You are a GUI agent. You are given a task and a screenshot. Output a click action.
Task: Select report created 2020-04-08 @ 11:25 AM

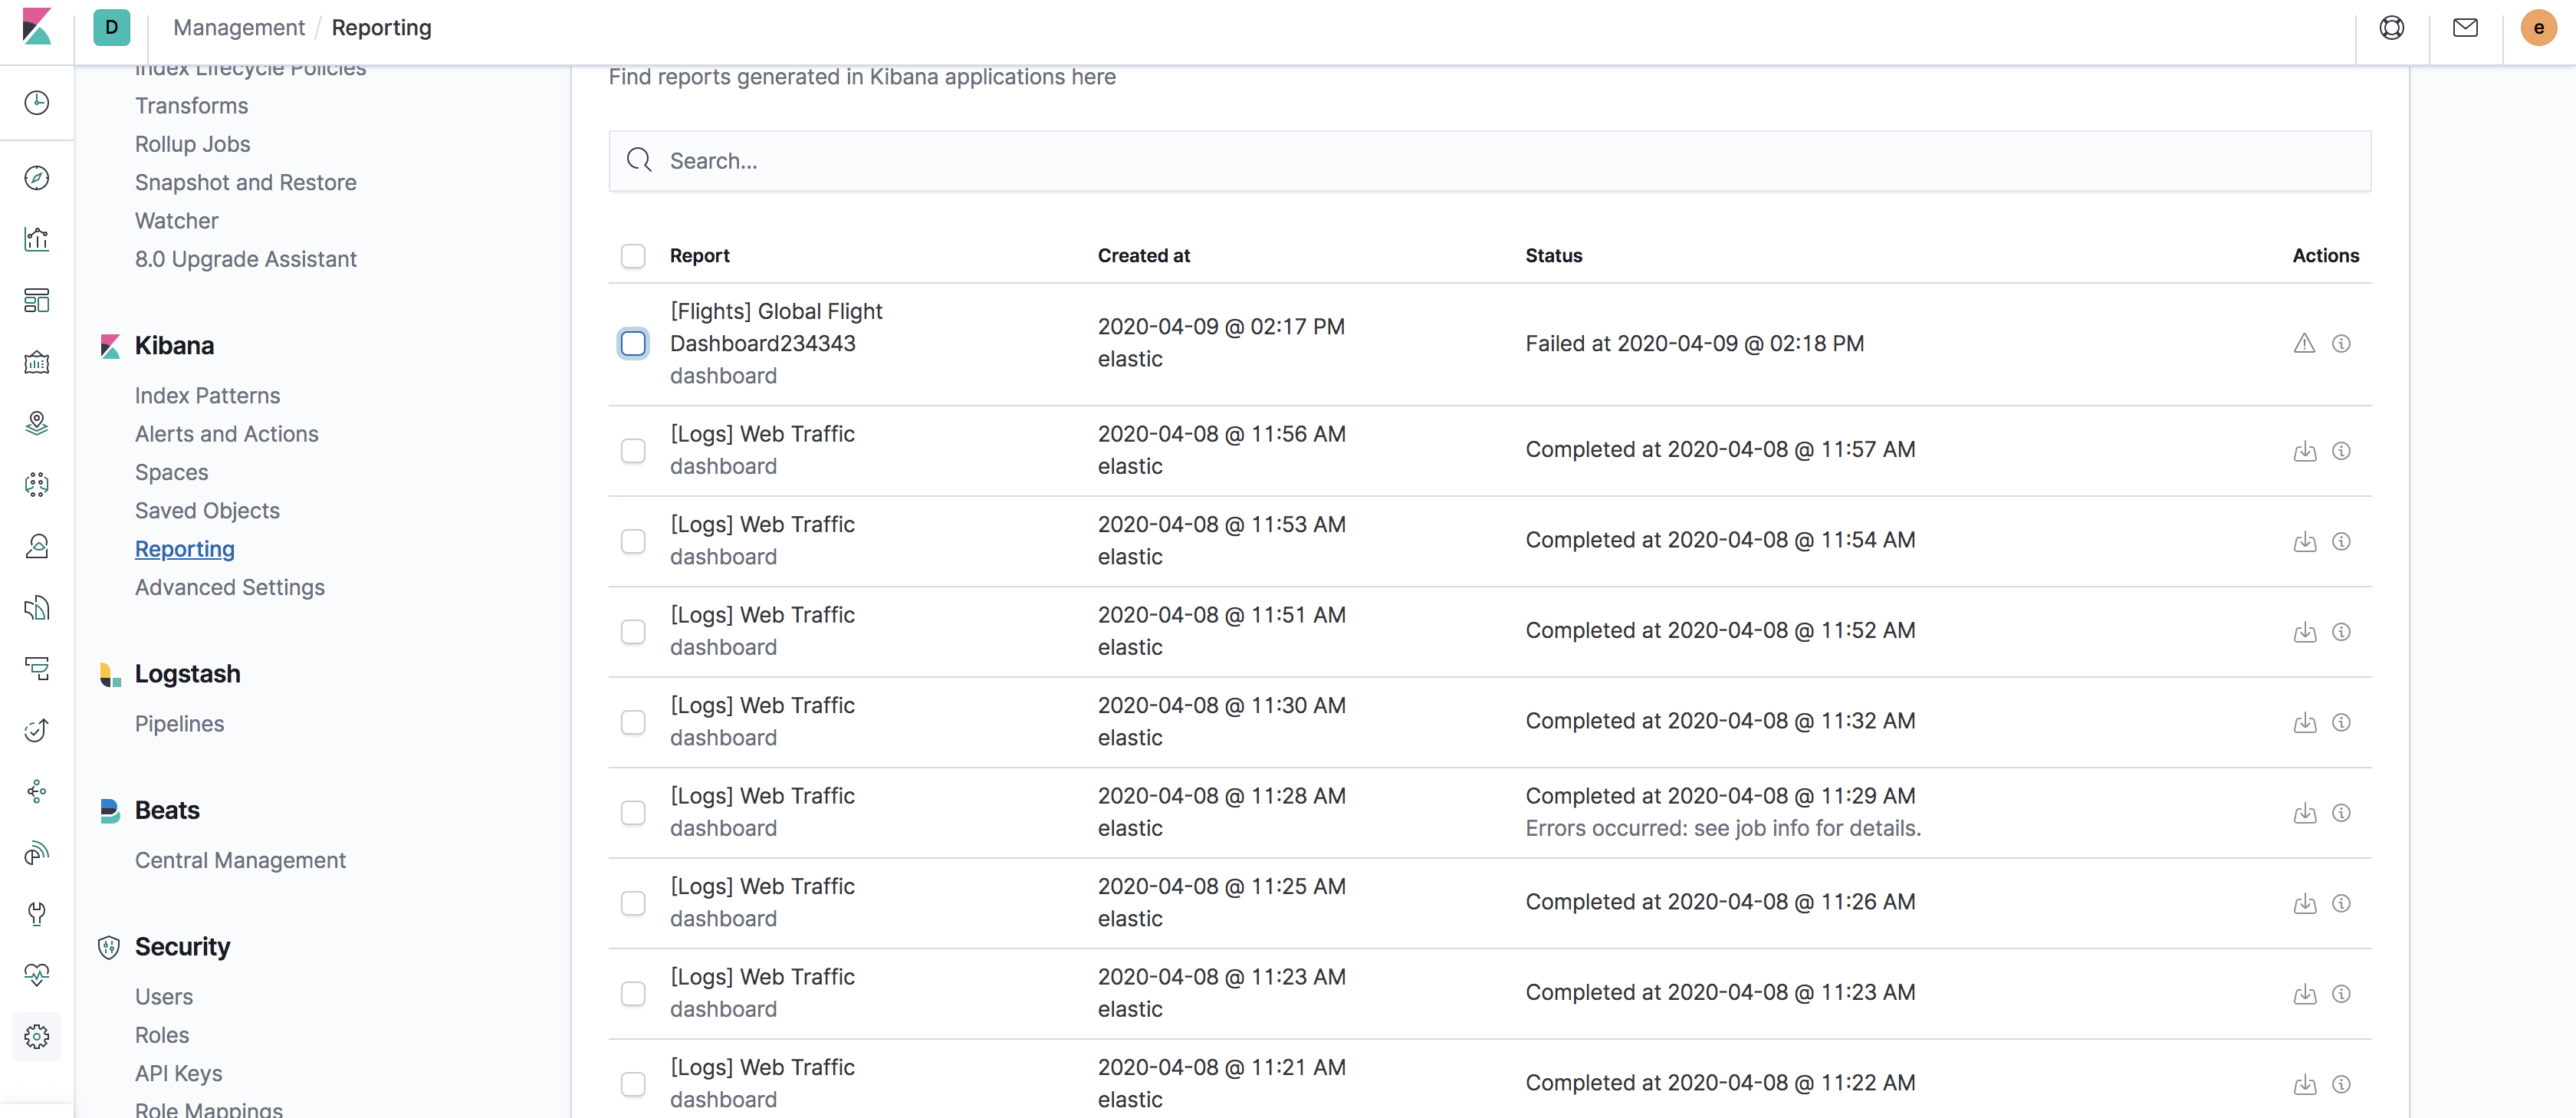633,903
